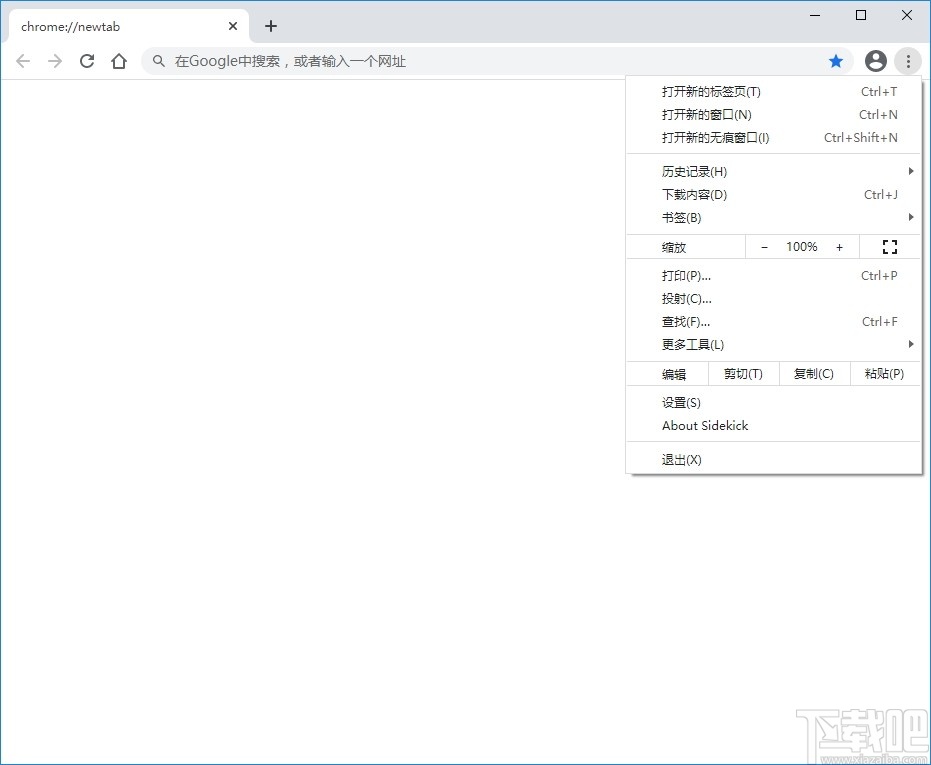
Task: Bookmark the page with the star icon
Action: coord(836,61)
